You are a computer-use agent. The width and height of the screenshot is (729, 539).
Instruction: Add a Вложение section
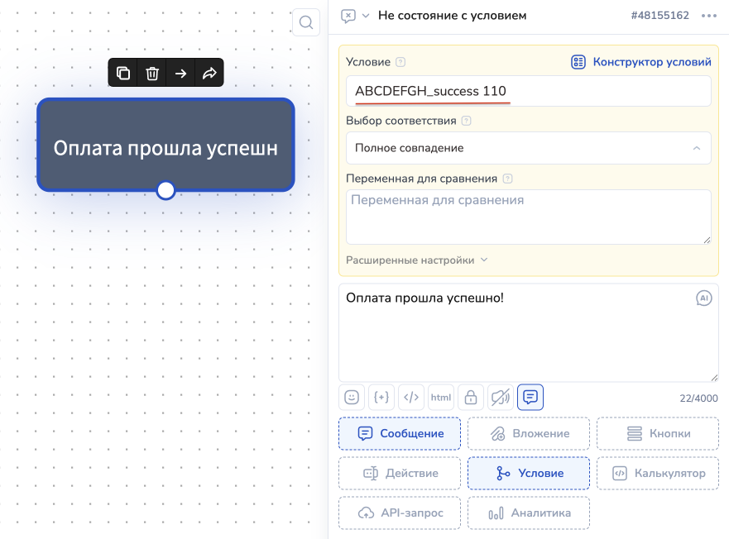(x=529, y=433)
